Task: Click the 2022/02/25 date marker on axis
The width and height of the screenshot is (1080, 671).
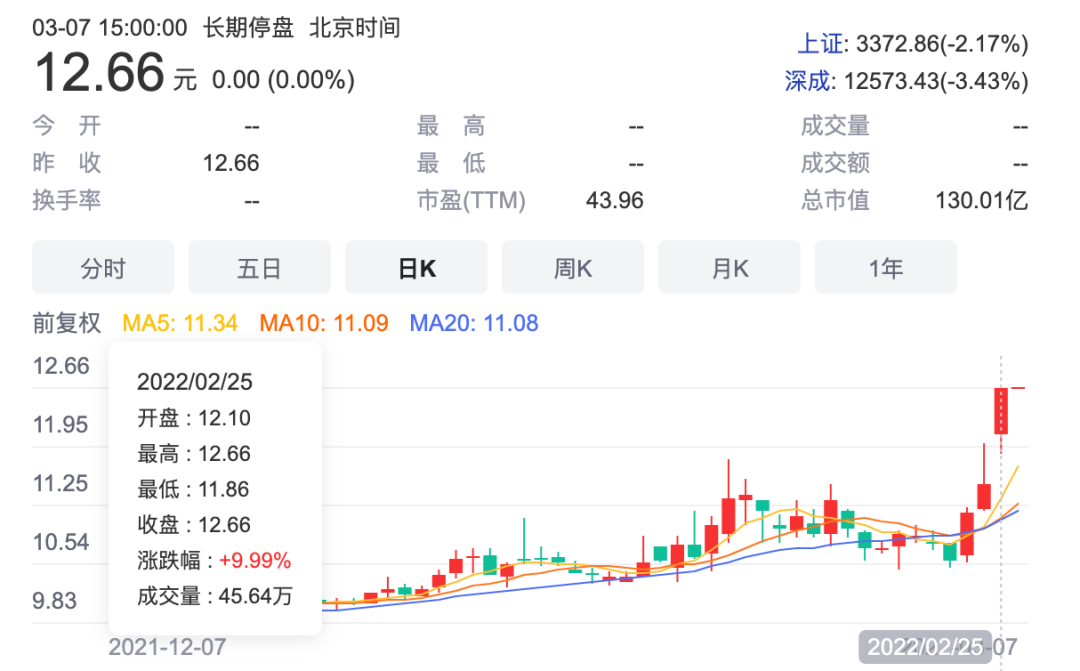Action: (927, 646)
